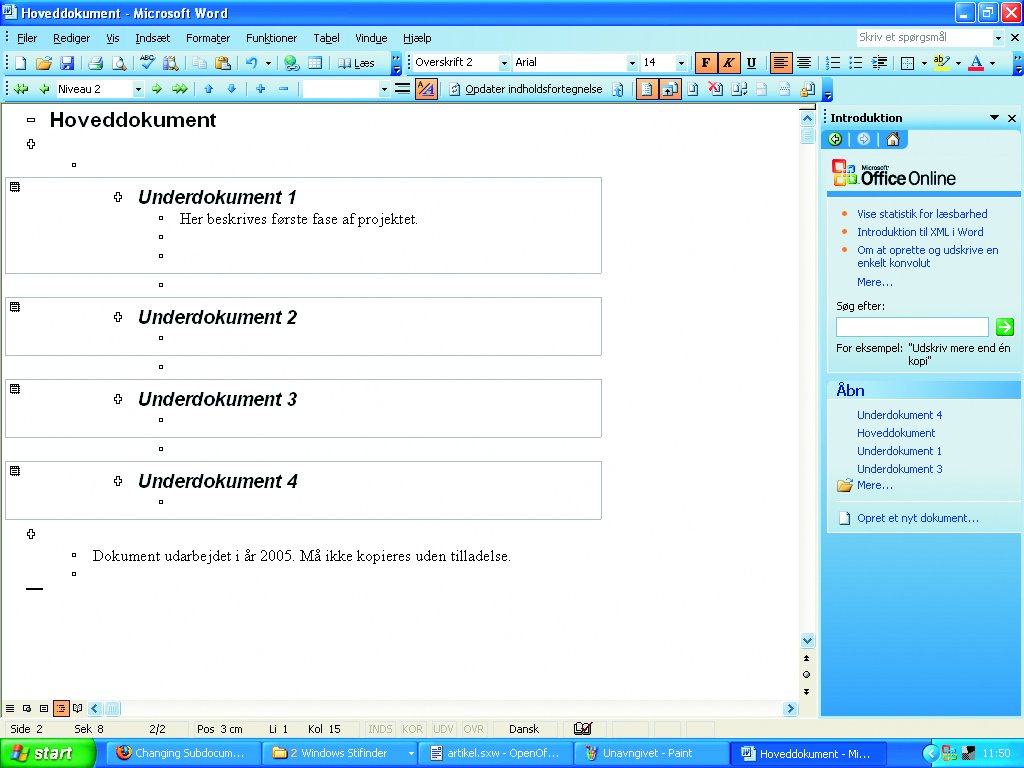The height and width of the screenshot is (768, 1024).
Task: Open link Introduktion til XML i Word
Action: click(920, 232)
